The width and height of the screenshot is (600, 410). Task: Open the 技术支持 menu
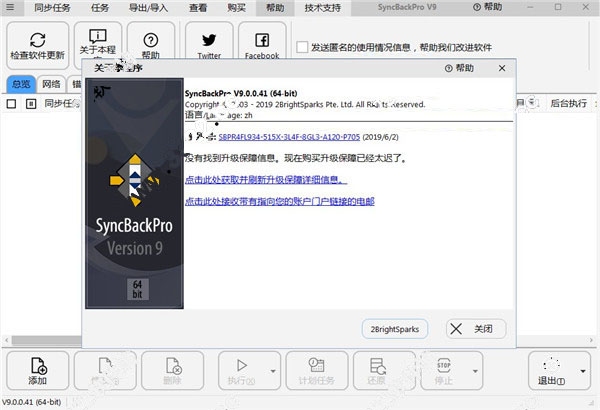pyautogui.click(x=323, y=8)
